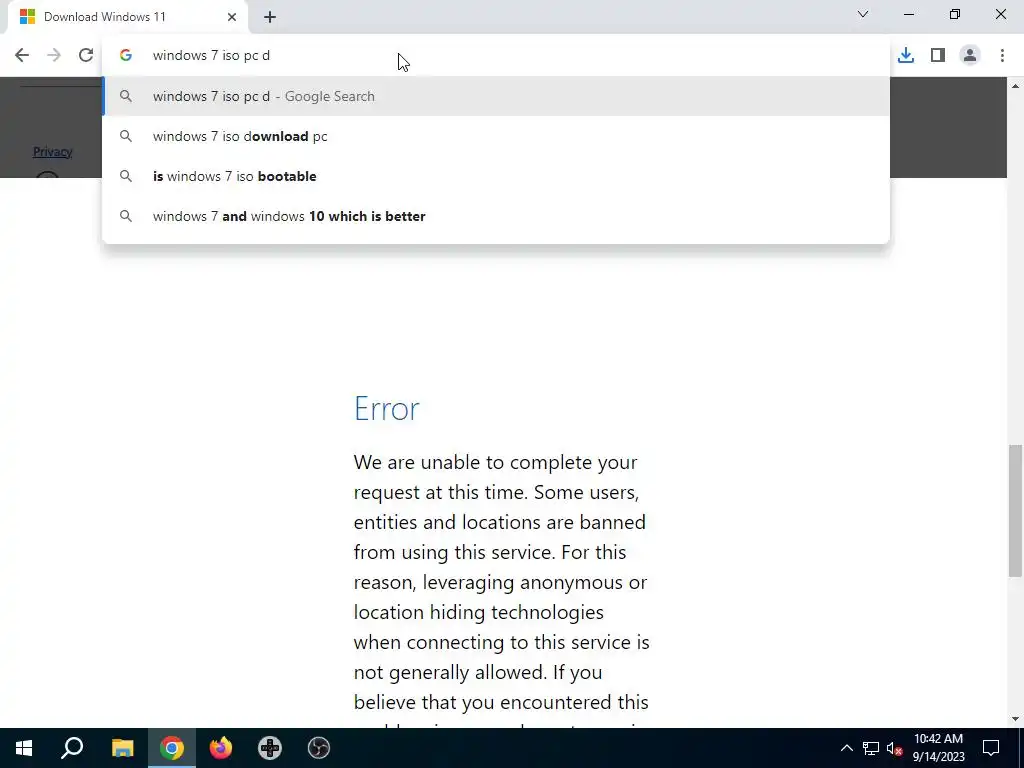This screenshot has height=768, width=1024.
Task: Open the Windows Start menu
Action: [x=24, y=748]
